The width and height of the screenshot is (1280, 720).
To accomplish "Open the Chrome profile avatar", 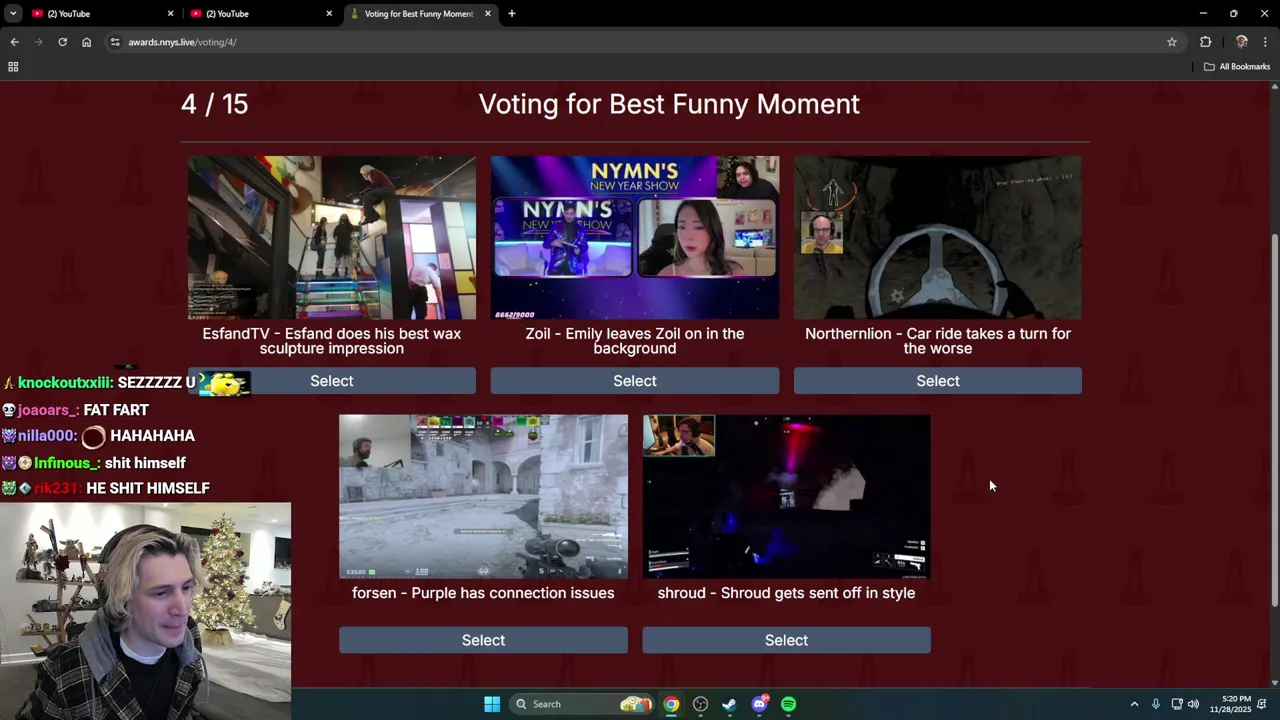I will pos(1241,42).
